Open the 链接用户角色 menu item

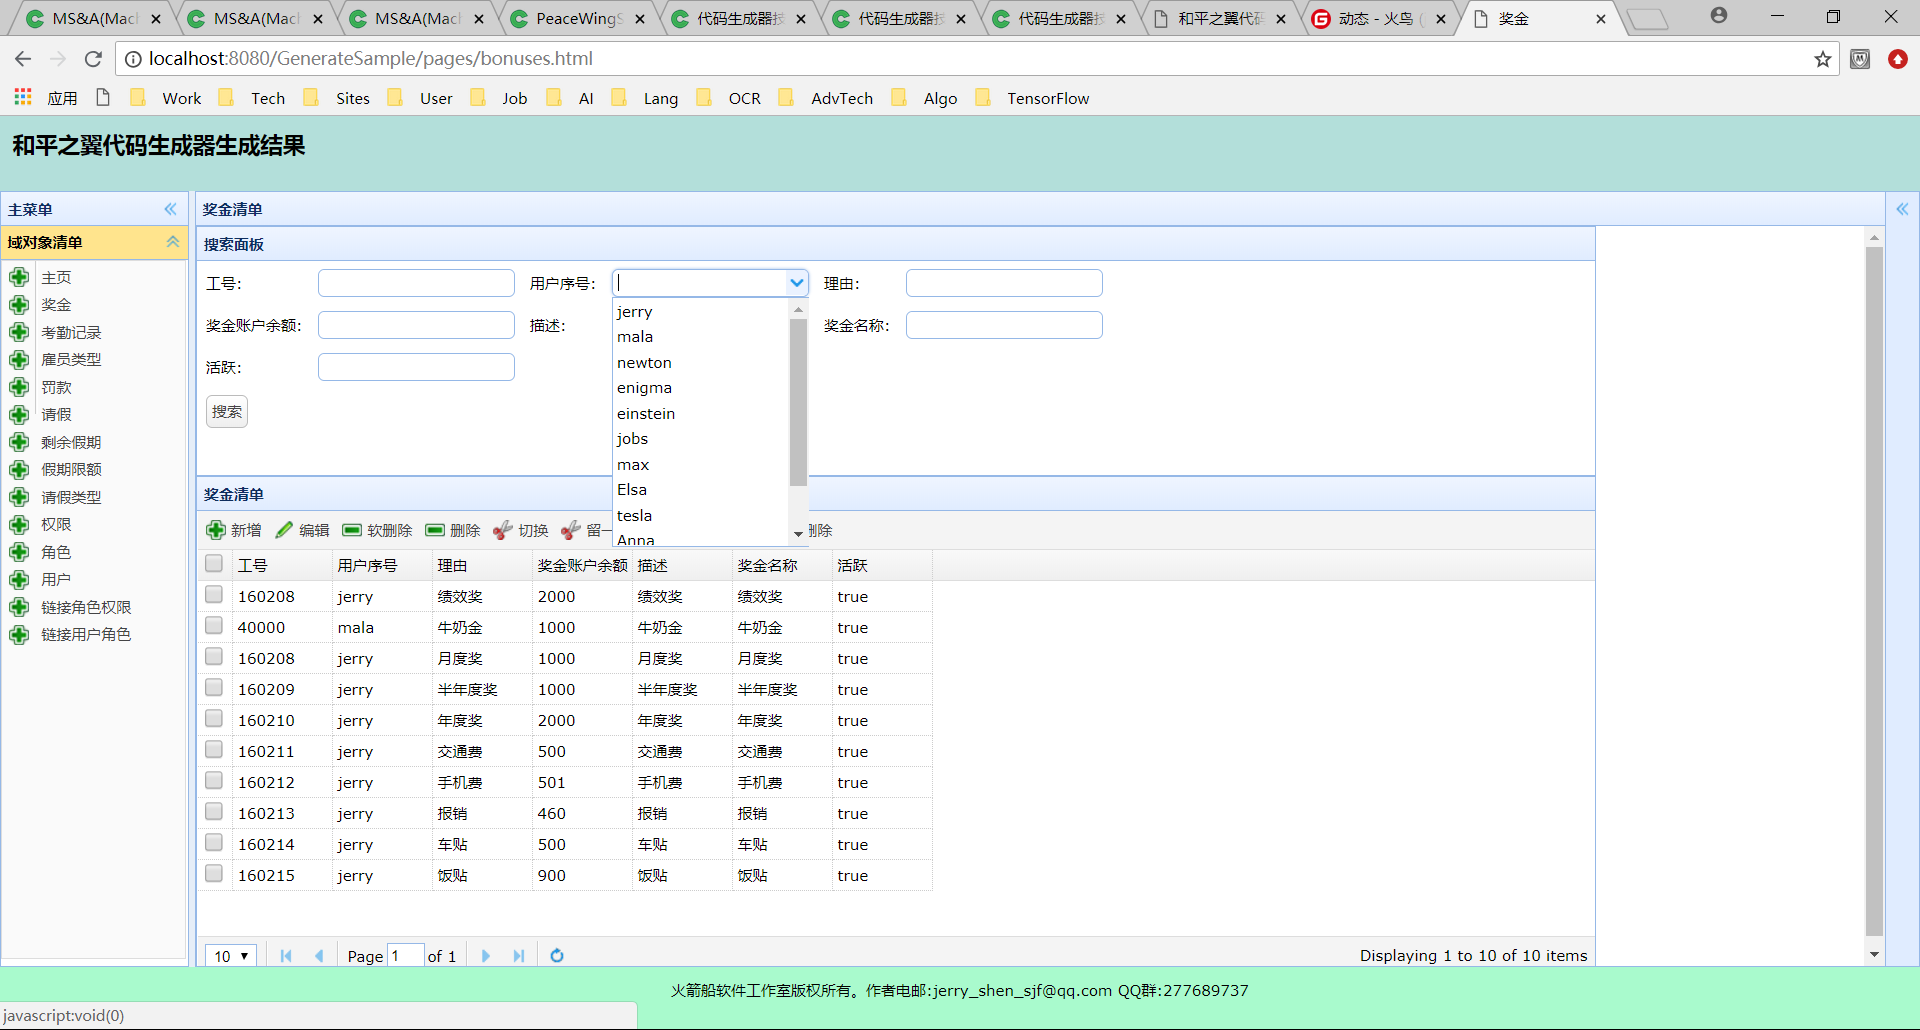tap(86, 635)
